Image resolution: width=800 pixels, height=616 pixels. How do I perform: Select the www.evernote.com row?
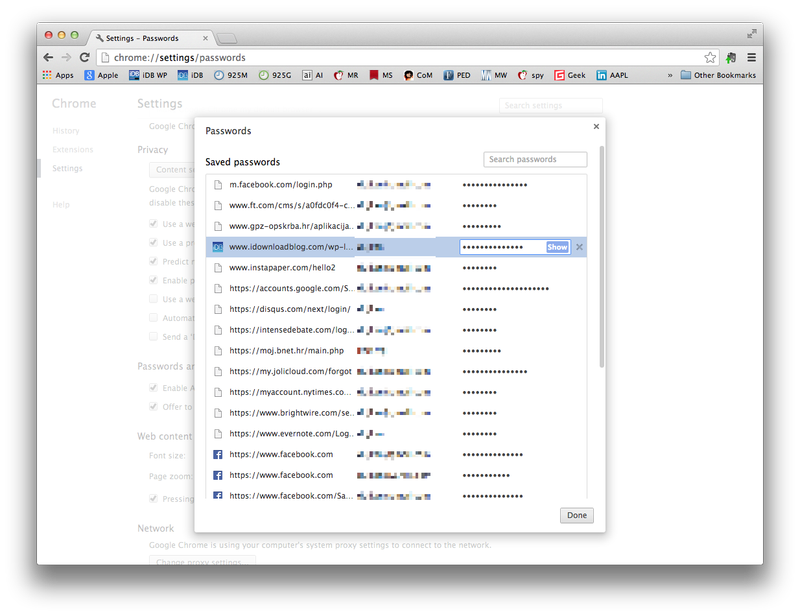[396, 434]
